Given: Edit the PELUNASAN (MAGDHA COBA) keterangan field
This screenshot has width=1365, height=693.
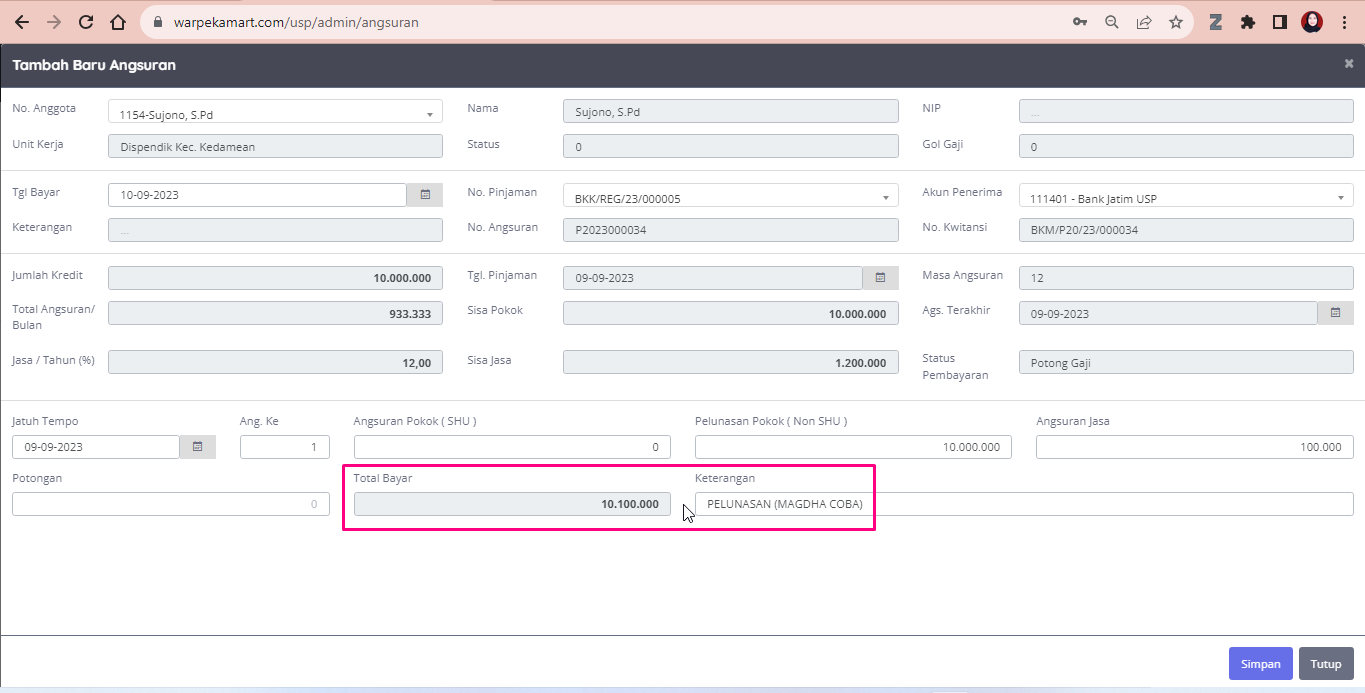Looking at the screenshot, I should 1024,504.
